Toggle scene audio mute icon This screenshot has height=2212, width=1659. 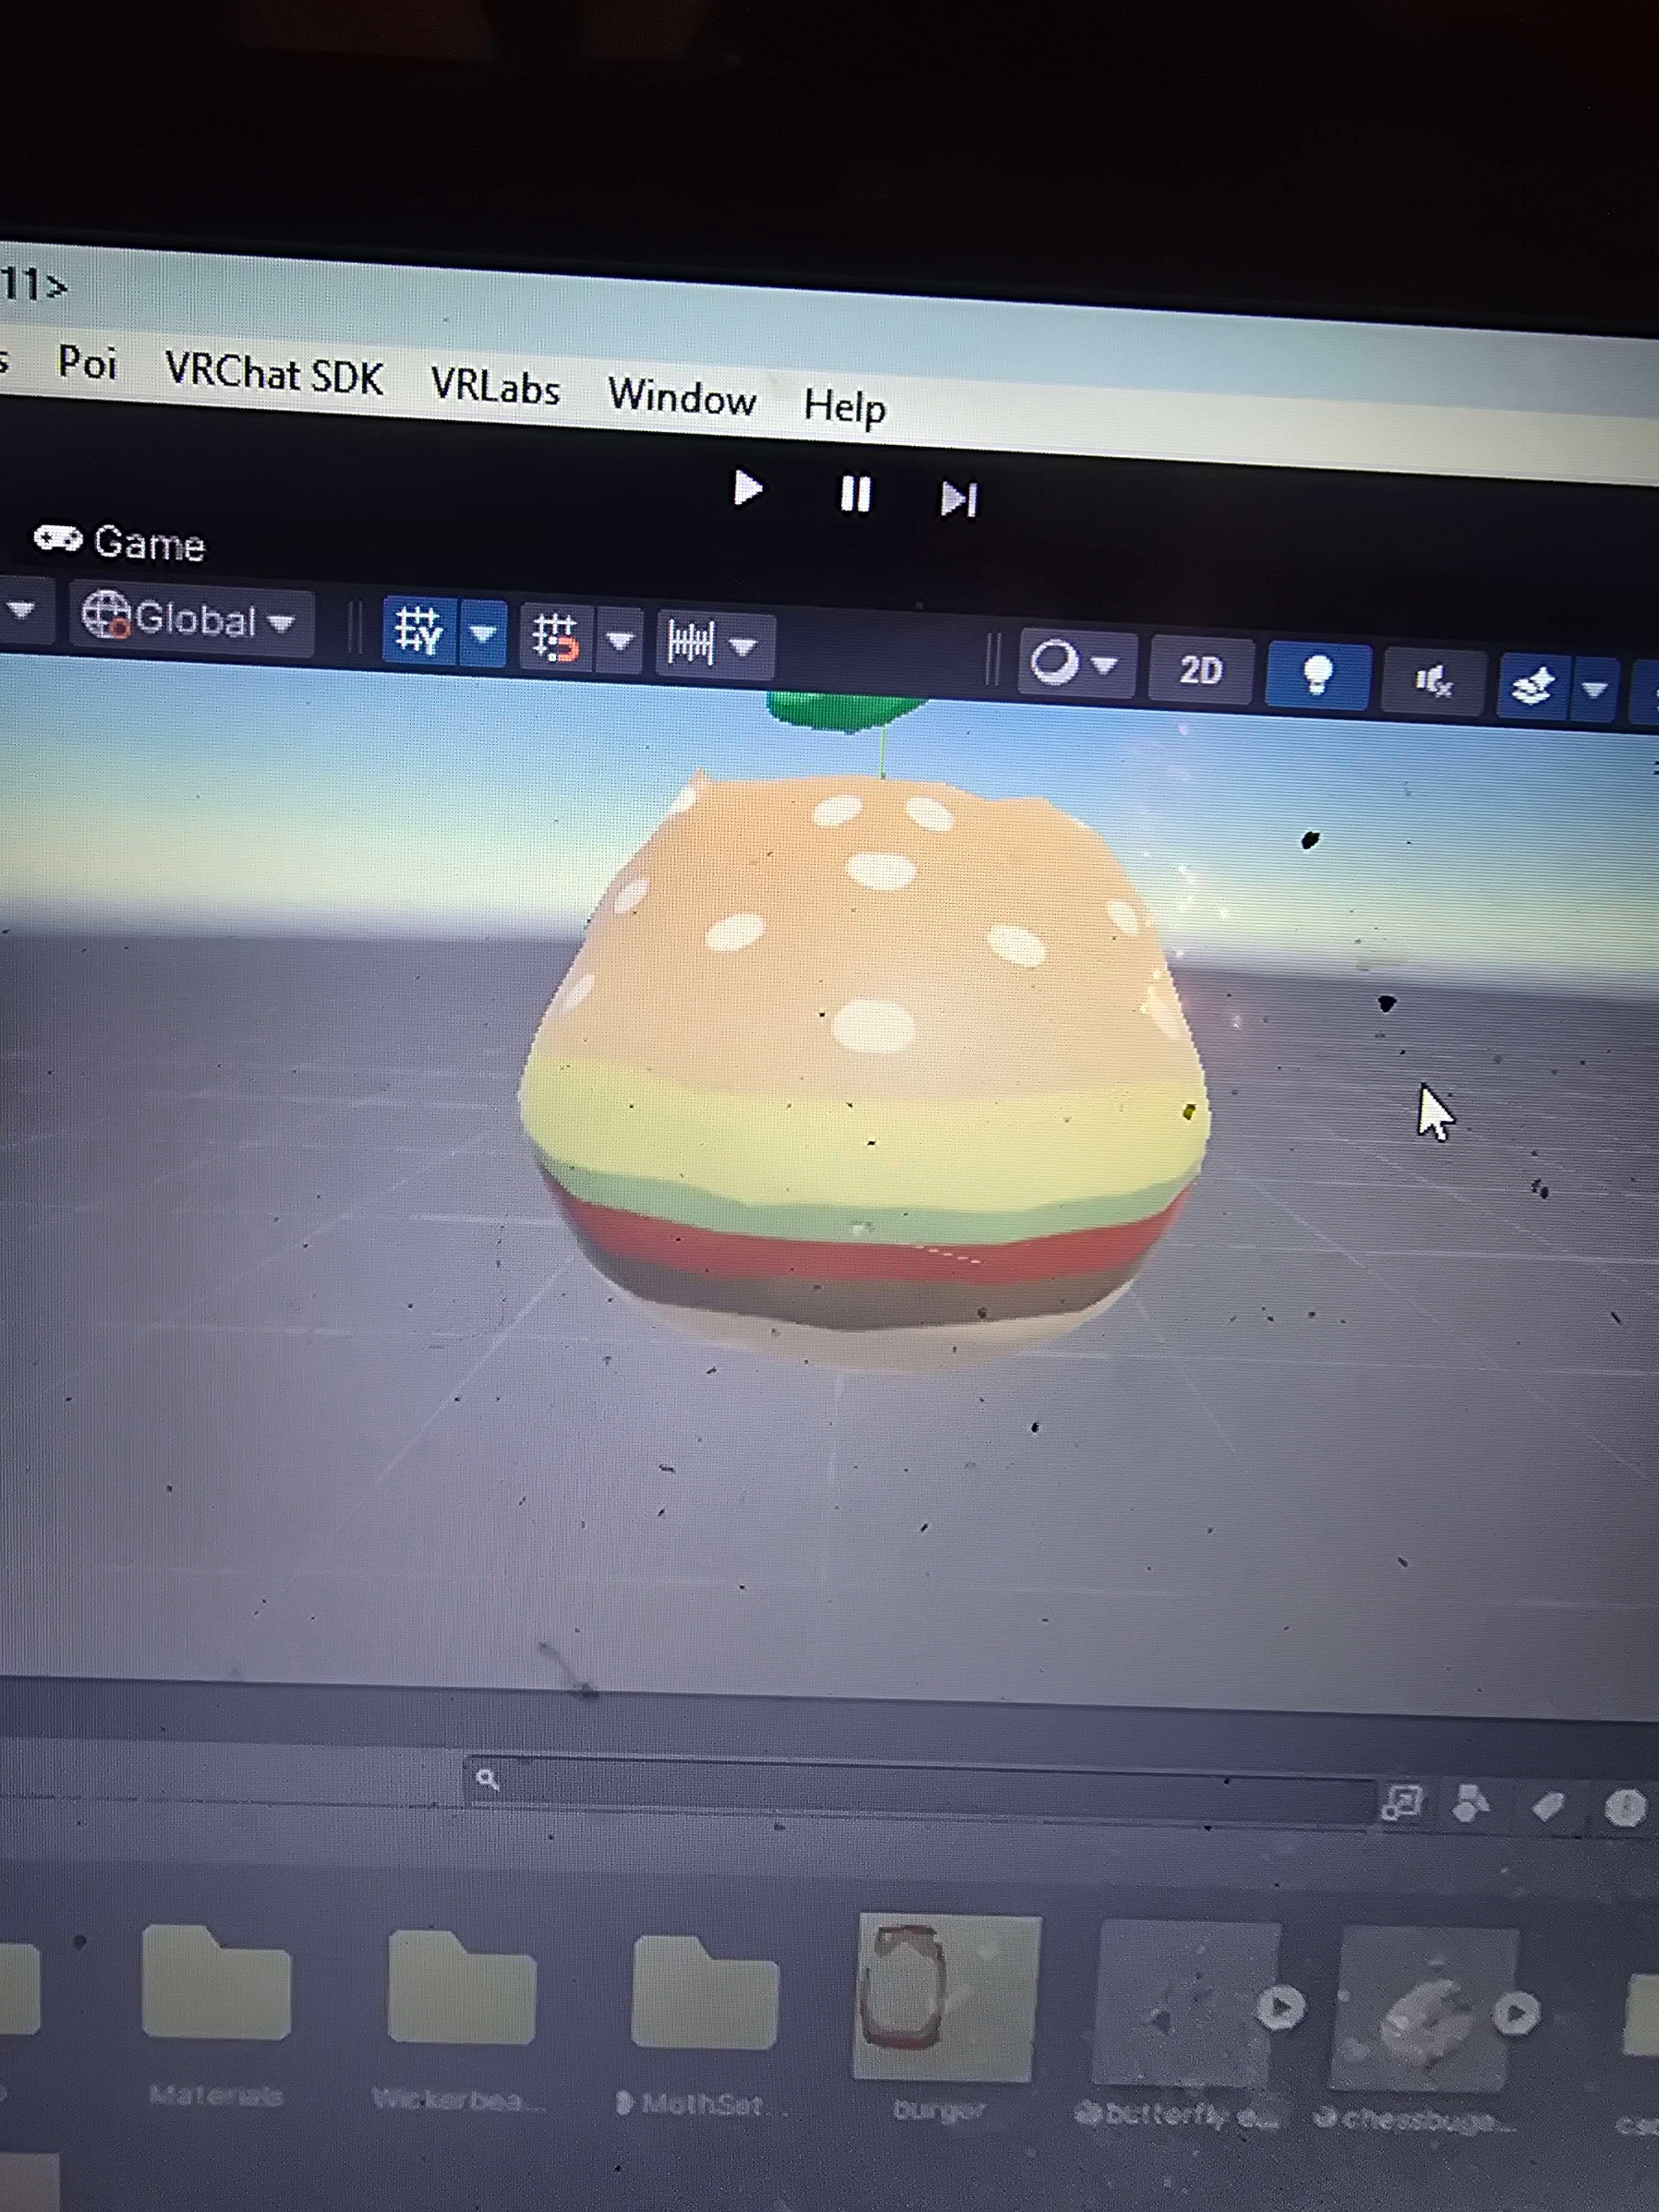(x=1433, y=682)
